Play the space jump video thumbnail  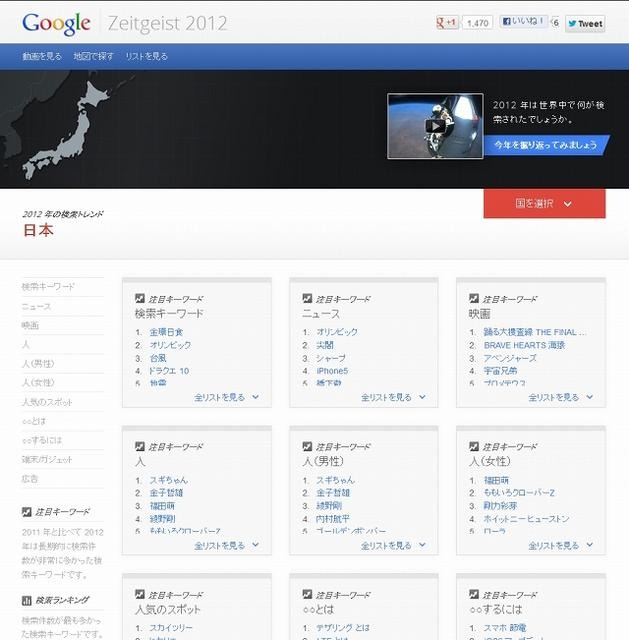(x=435, y=126)
